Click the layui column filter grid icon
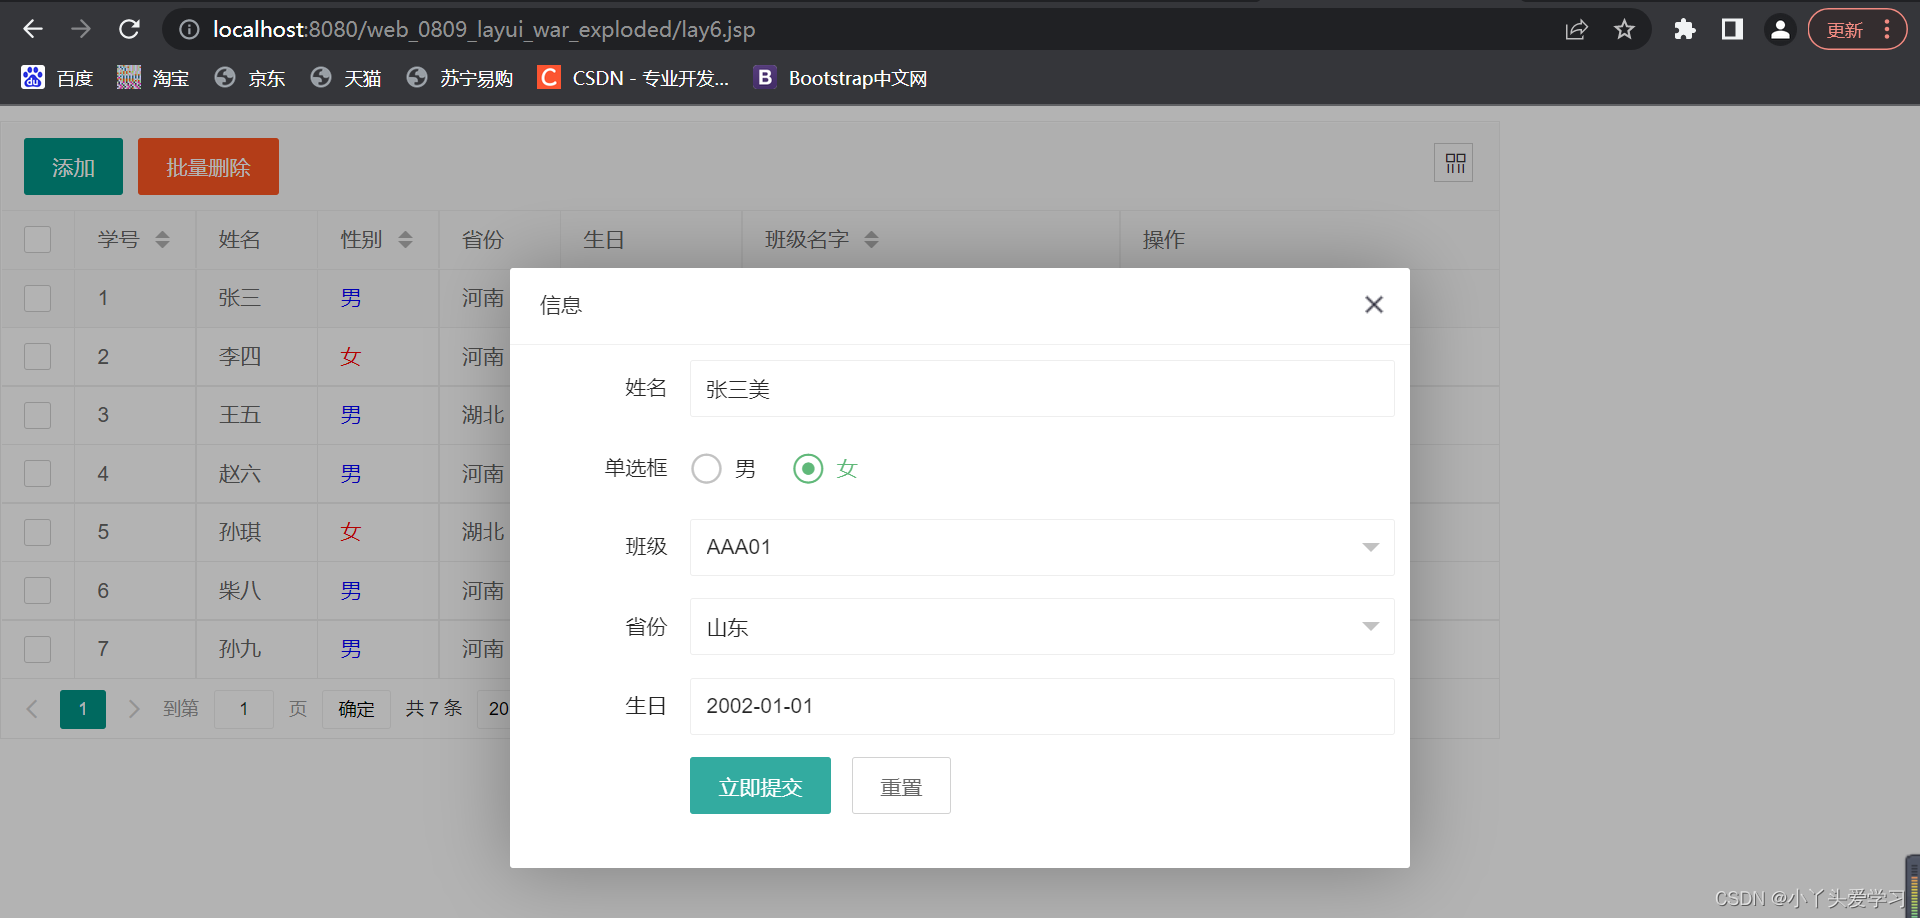Viewport: 1920px width, 918px height. 1453,162
